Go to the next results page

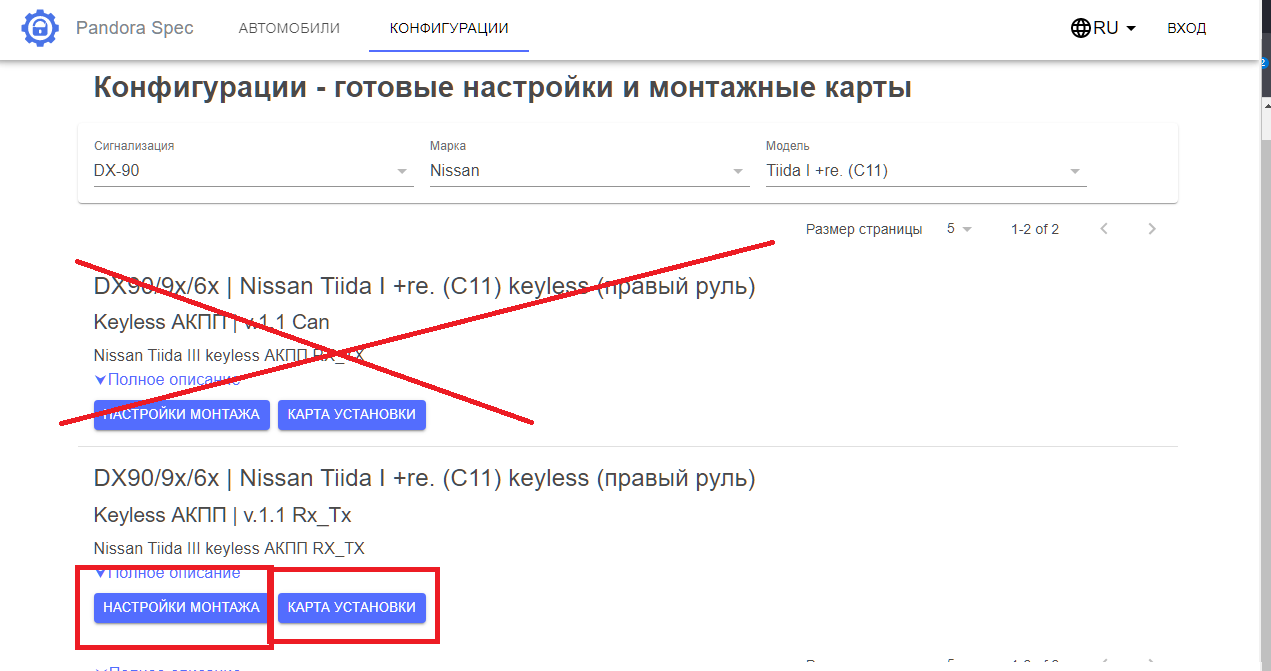[1152, 229]
